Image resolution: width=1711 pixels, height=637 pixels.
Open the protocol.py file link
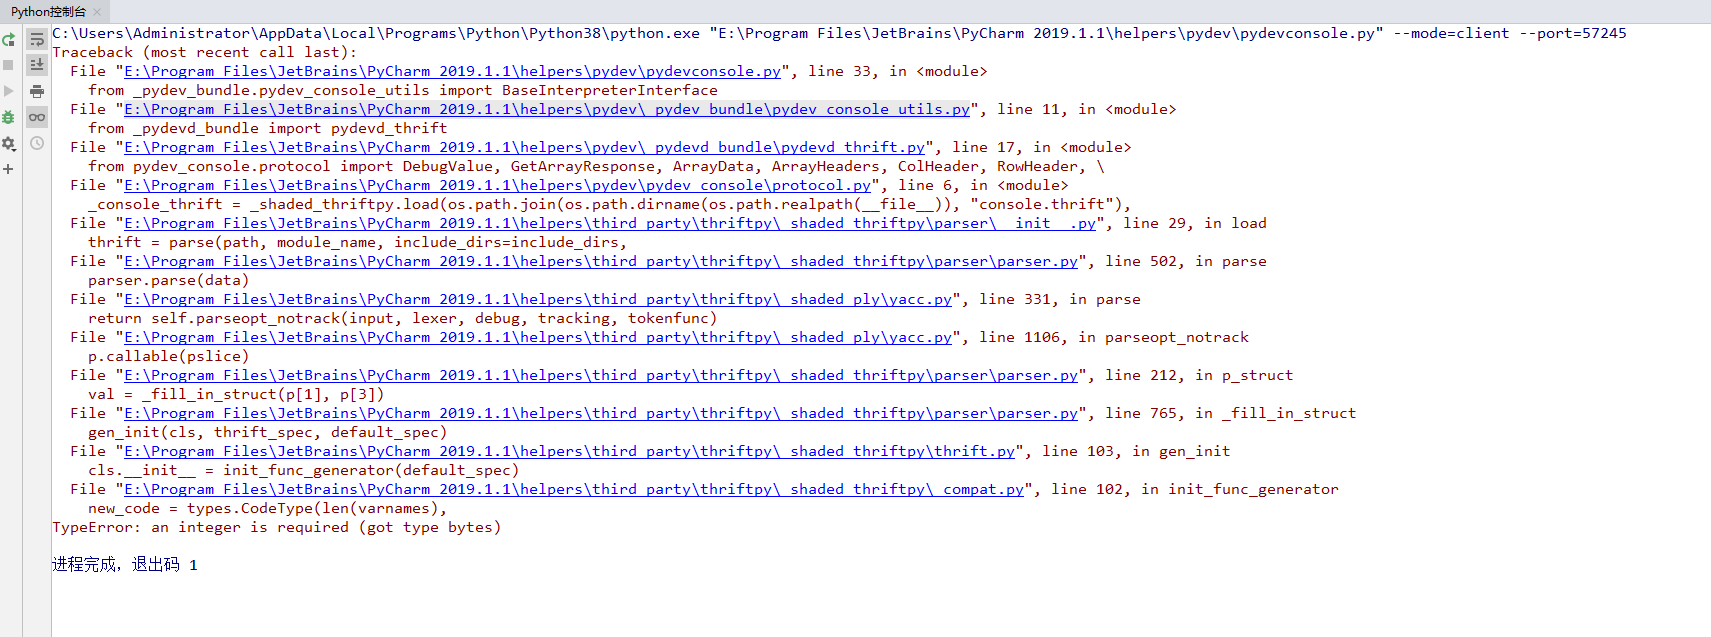coord(497,185)
